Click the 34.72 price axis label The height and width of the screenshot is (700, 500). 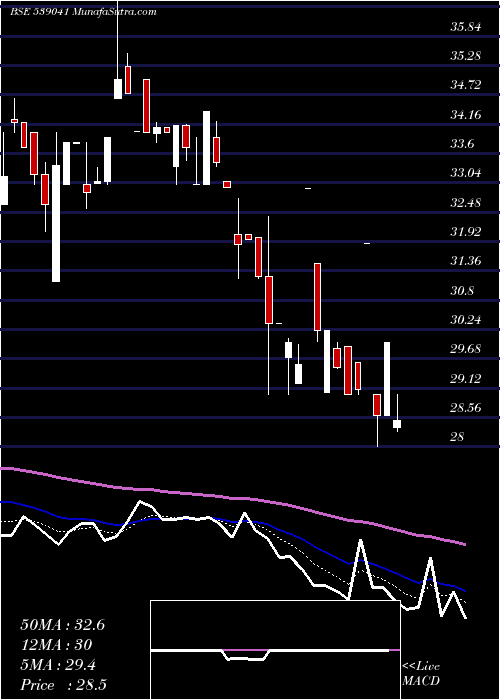(466, 85)
